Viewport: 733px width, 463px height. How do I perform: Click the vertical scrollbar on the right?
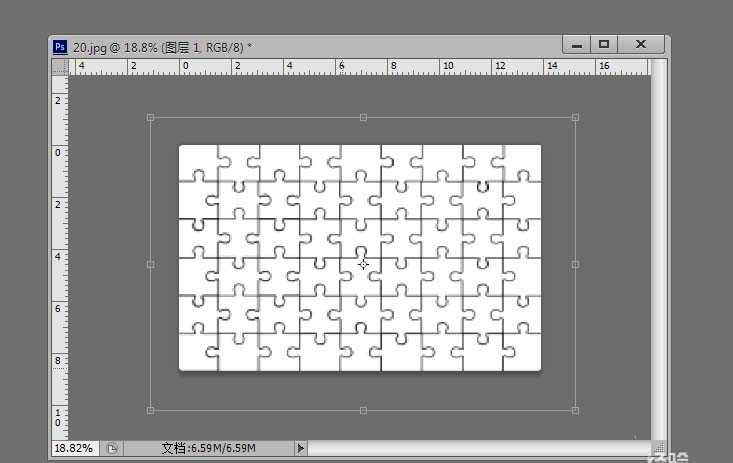[658, 250]
